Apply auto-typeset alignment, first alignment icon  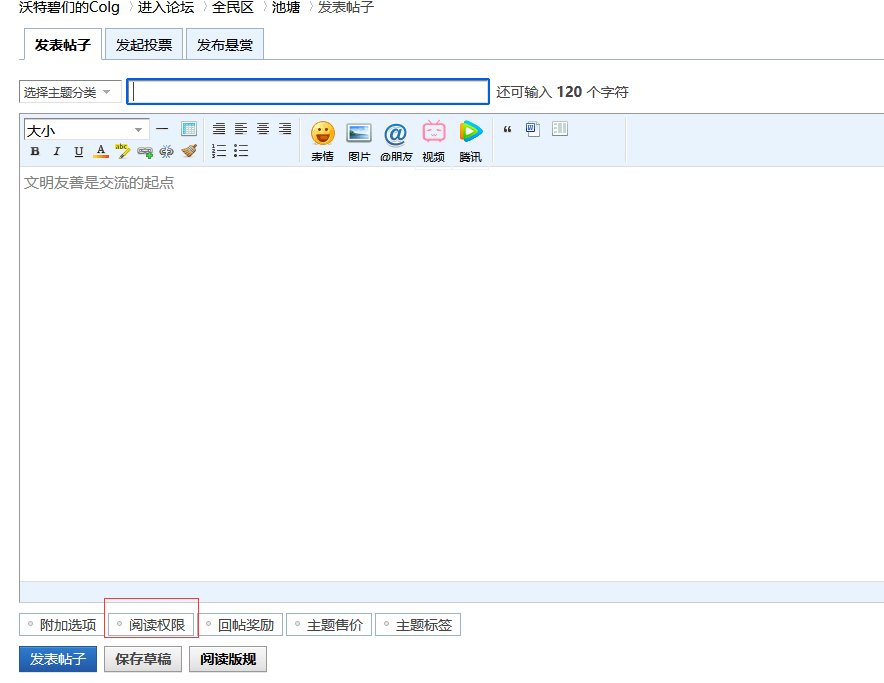219,129
